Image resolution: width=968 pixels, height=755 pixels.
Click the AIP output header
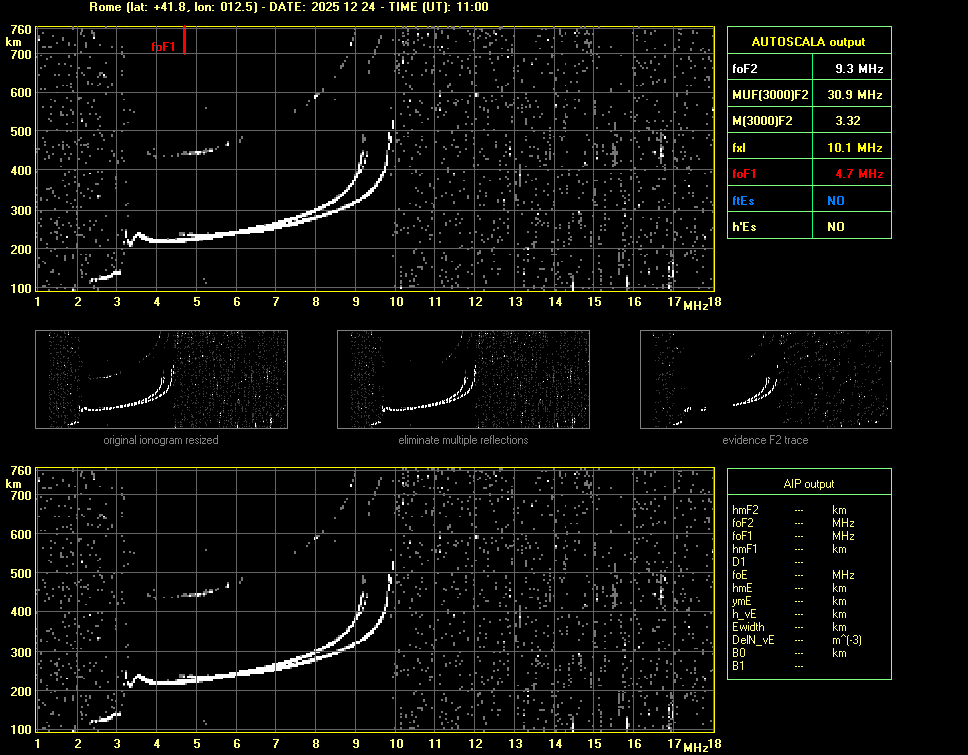click(808, 484)
